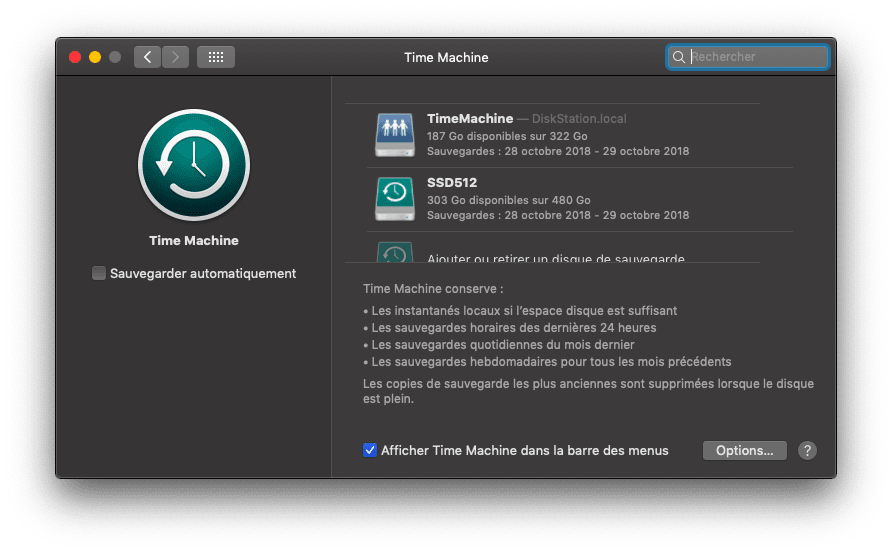
Task: Go back with the left chevron button
Action: (147, 57)
